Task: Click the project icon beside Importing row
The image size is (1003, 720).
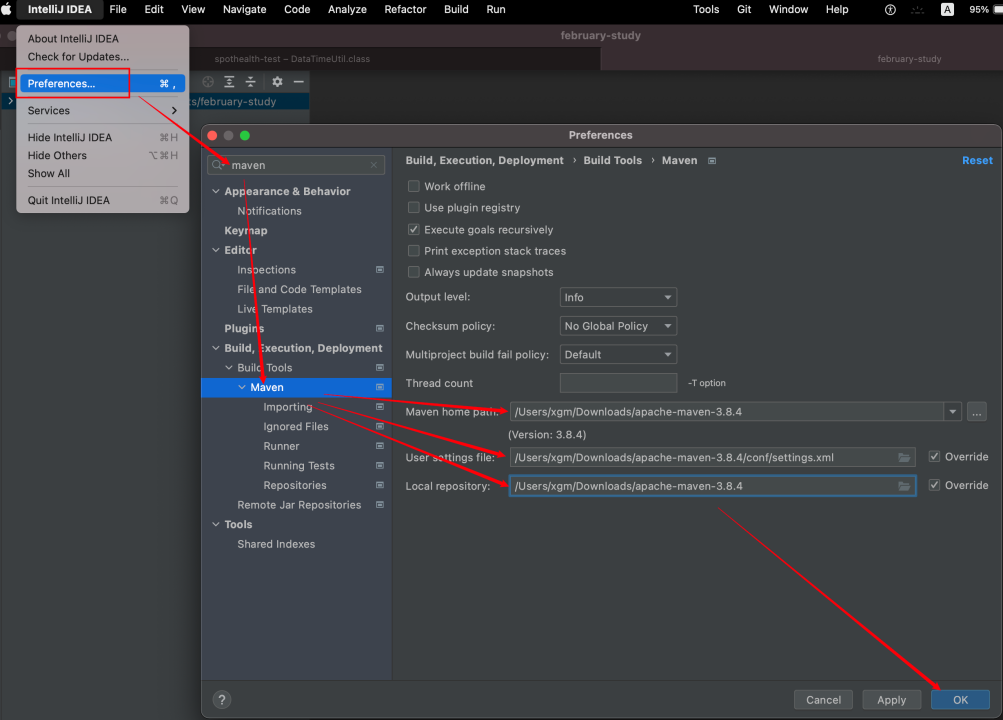Action: tap(380, 407)
